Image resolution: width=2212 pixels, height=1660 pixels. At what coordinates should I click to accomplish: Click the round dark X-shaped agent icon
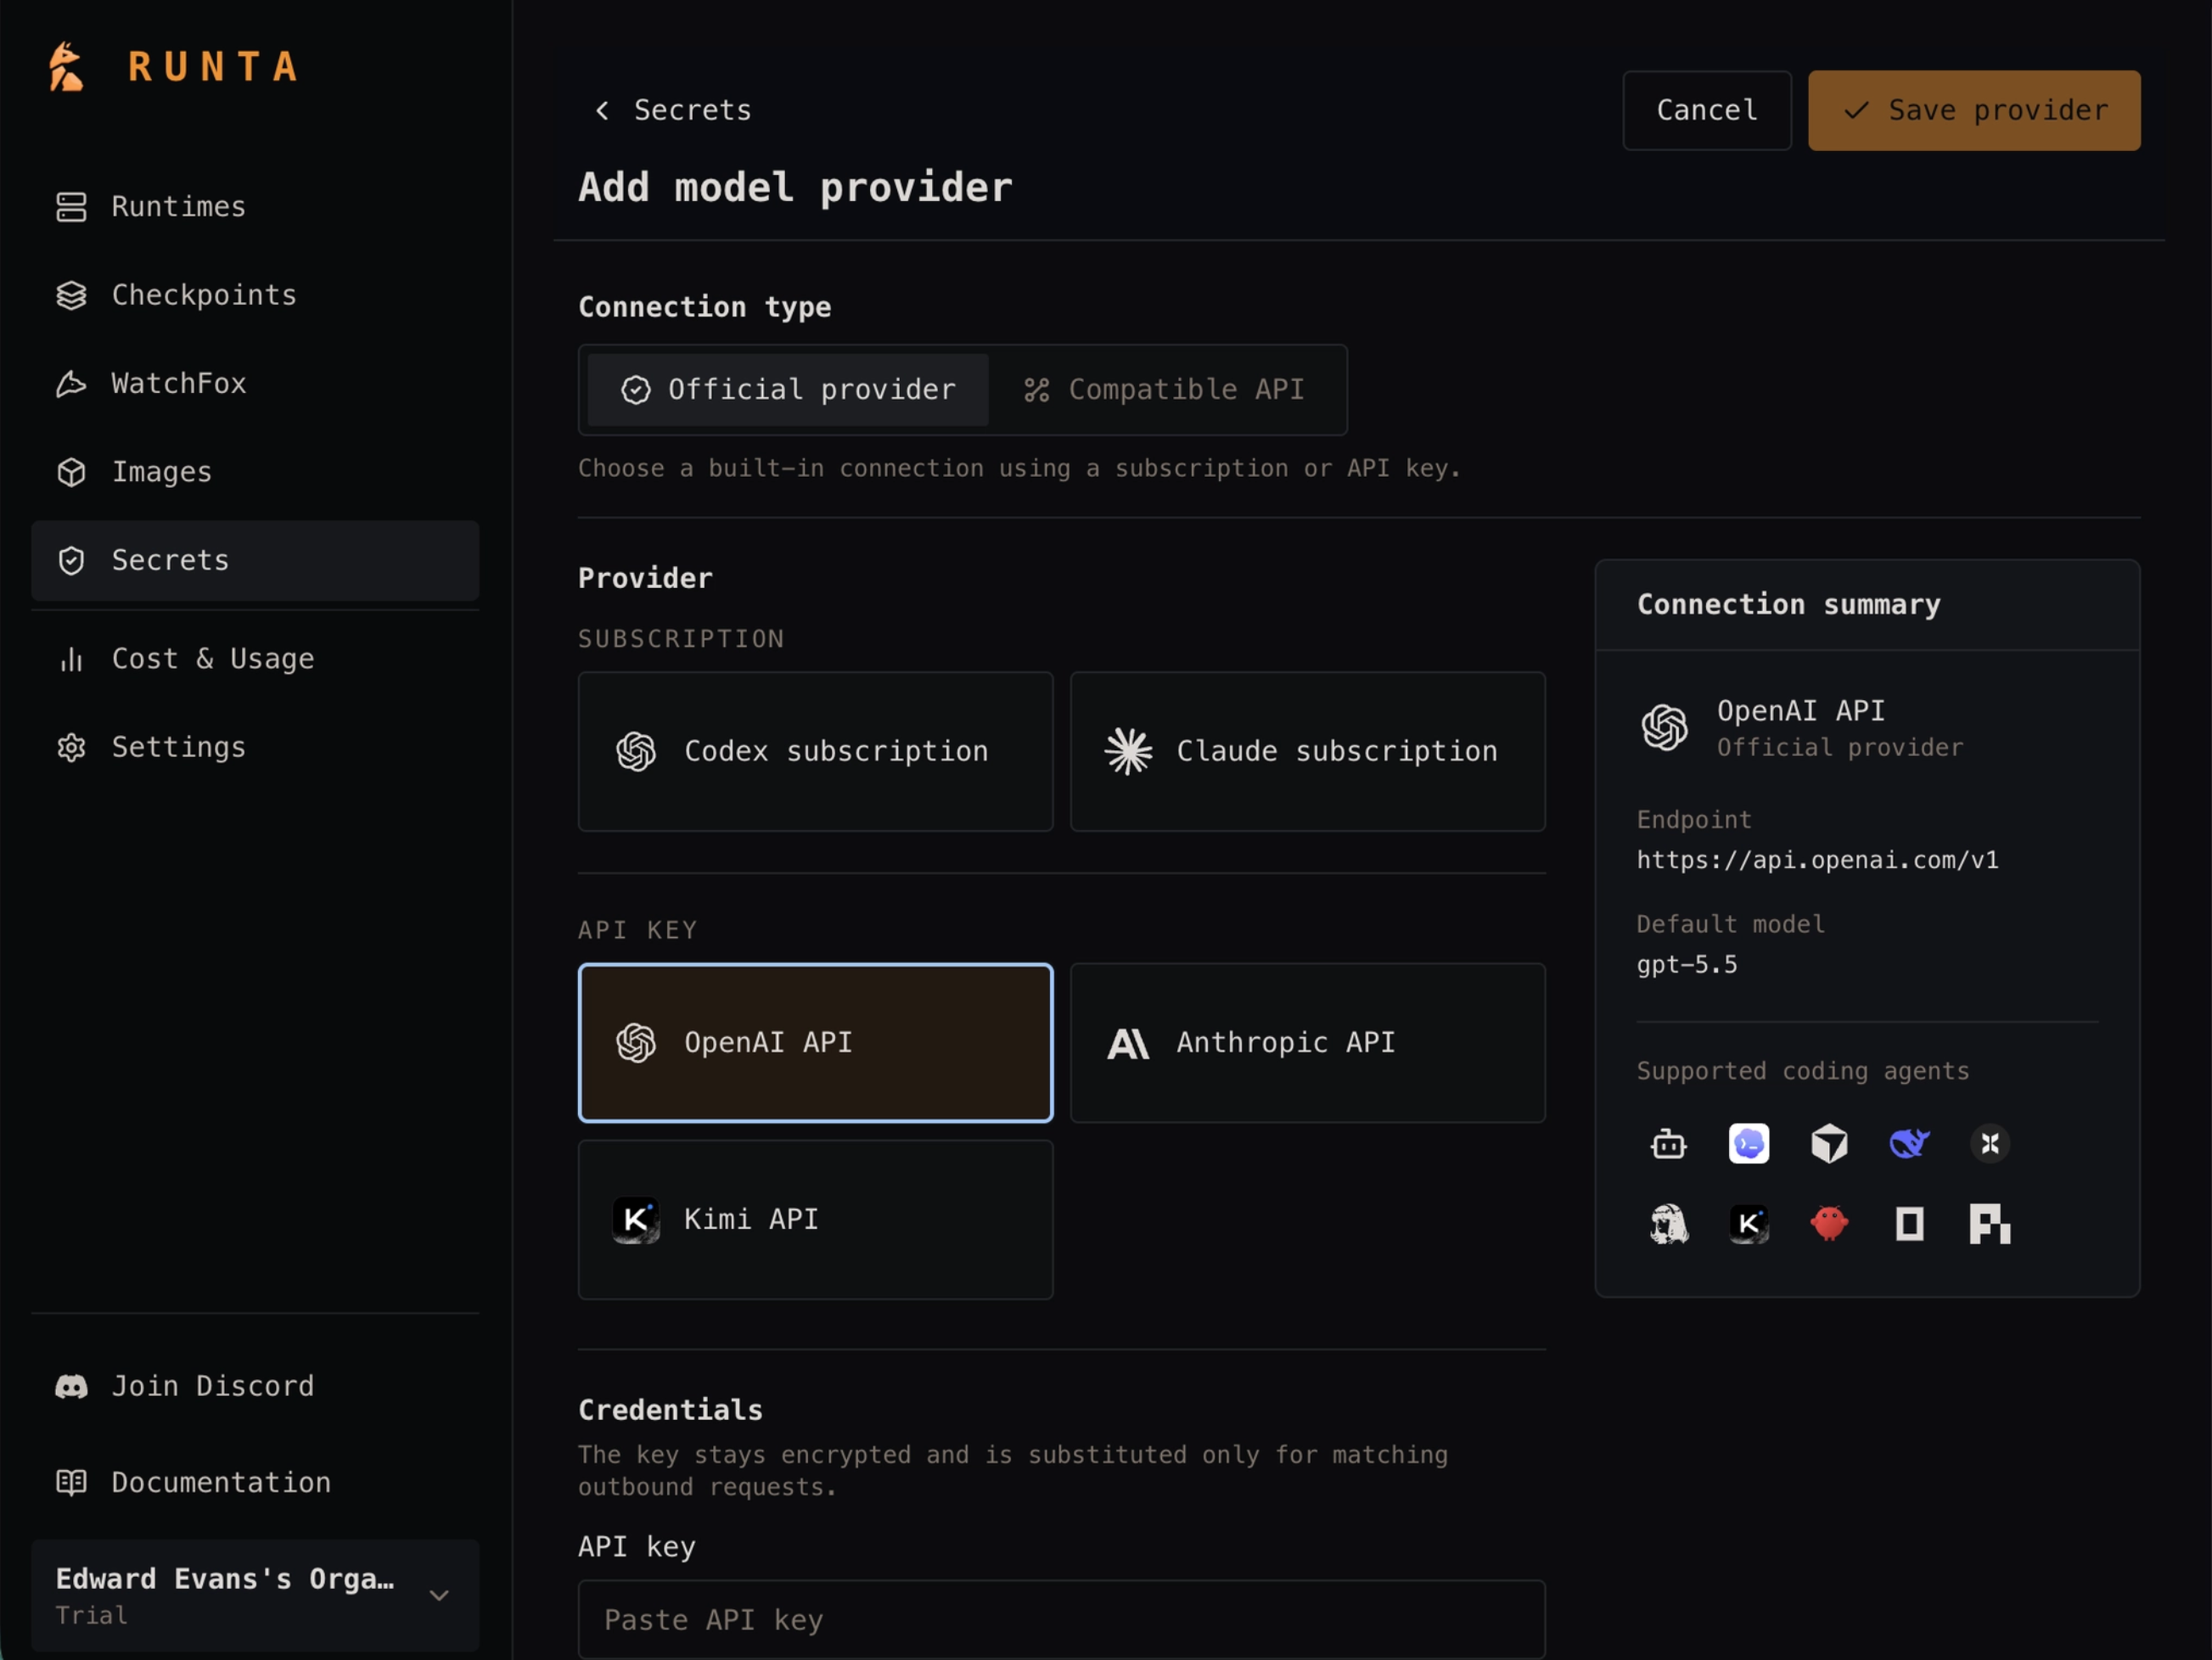click(x=1990, y=1143)
